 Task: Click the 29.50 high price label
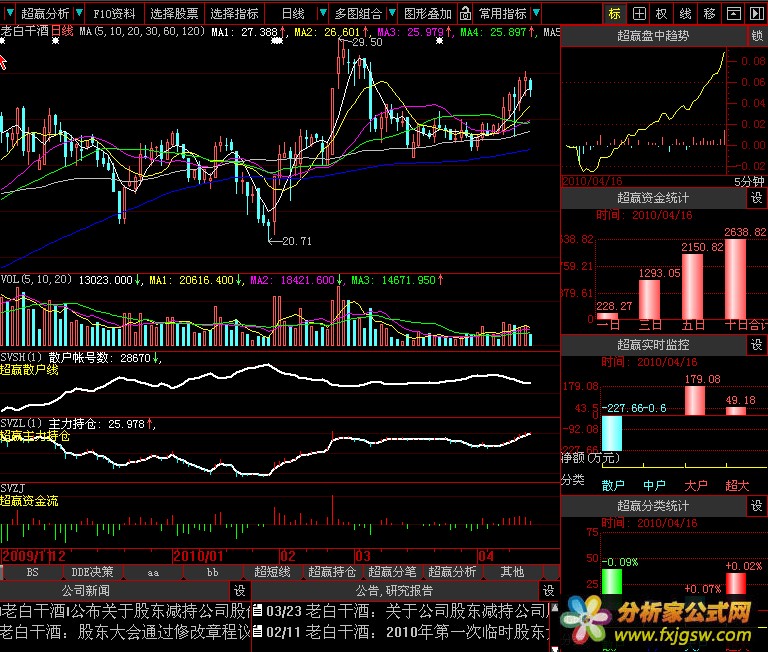pyautogui.click(x=367, y=43)
